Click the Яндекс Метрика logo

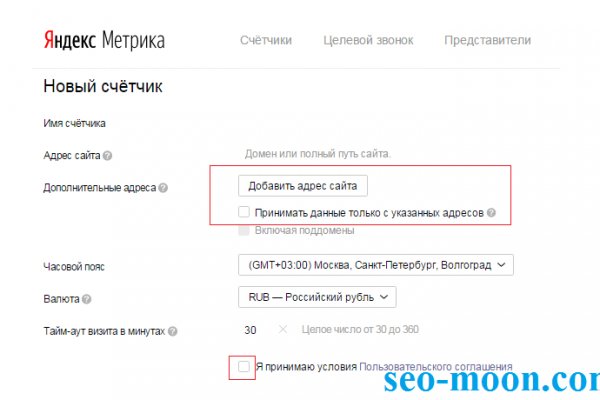[104, 41]
